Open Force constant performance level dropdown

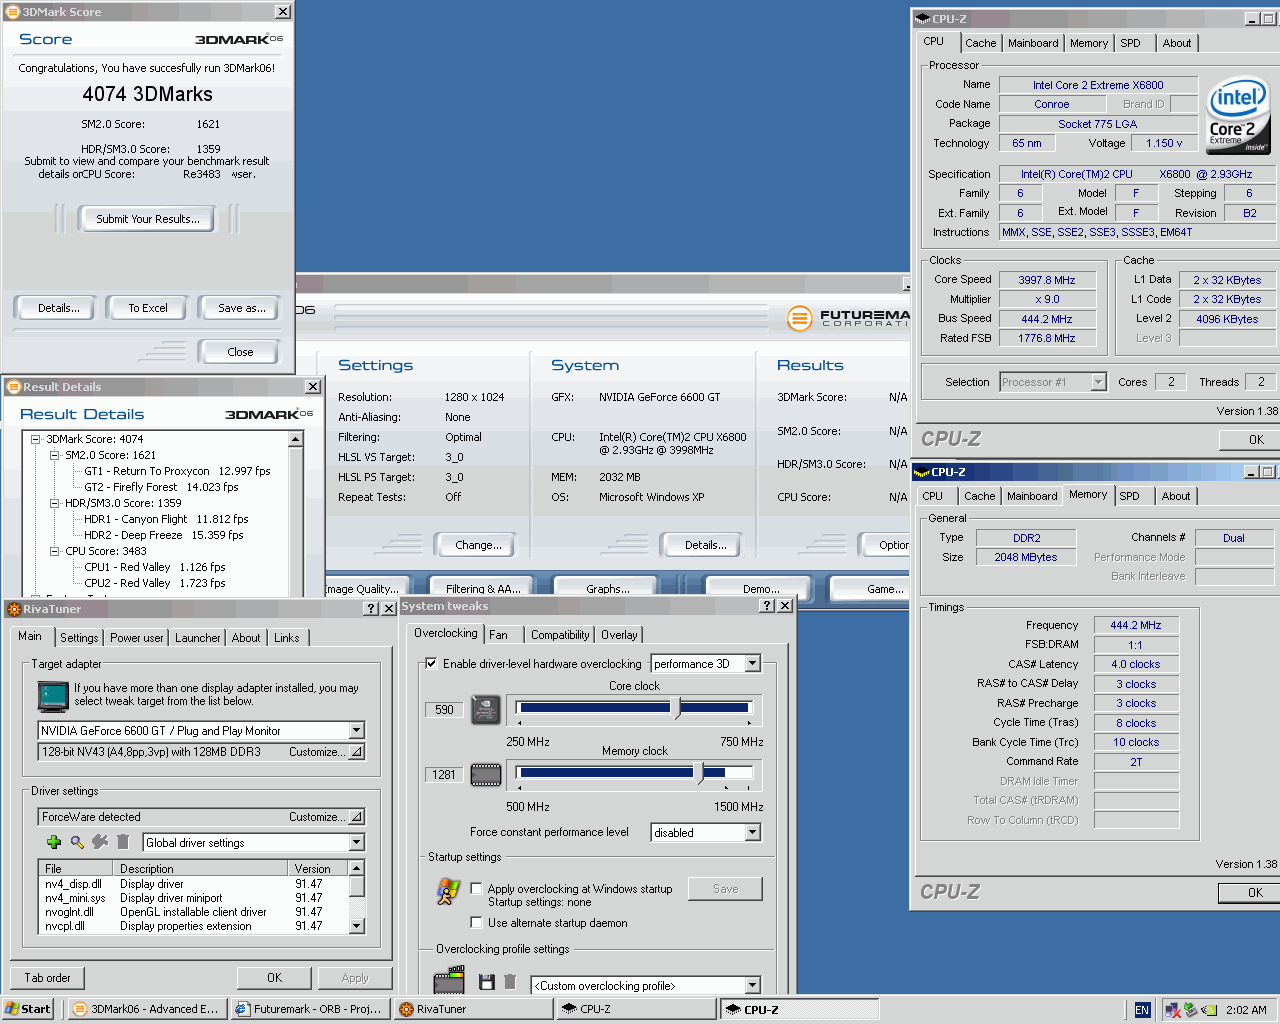click(752, 832)
